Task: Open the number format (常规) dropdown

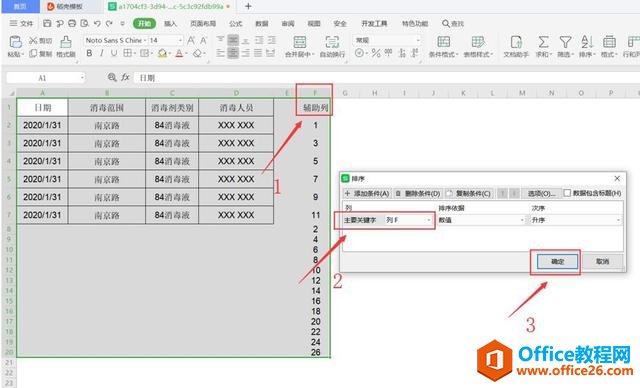Action: tap(418, 40)
